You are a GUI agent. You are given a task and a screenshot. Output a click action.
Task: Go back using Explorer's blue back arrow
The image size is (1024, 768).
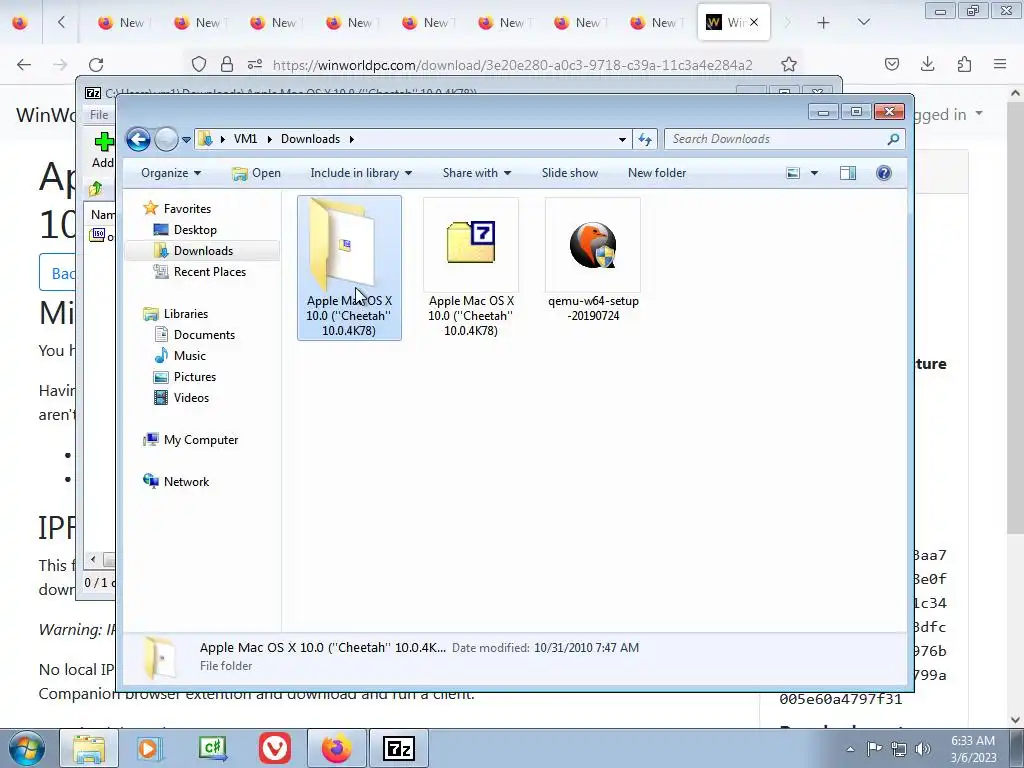[138, 139]
